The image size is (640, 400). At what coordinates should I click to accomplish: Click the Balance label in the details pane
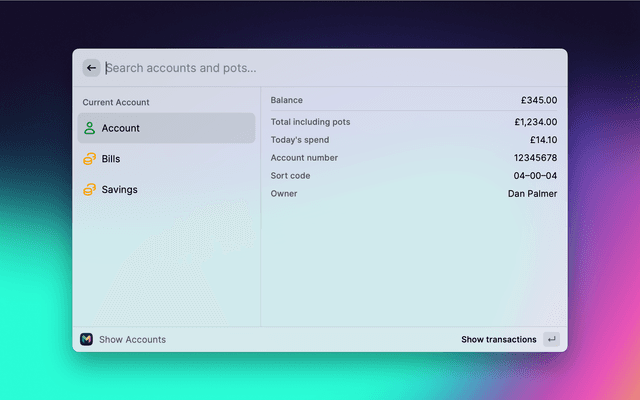click(x=286, y=100)
